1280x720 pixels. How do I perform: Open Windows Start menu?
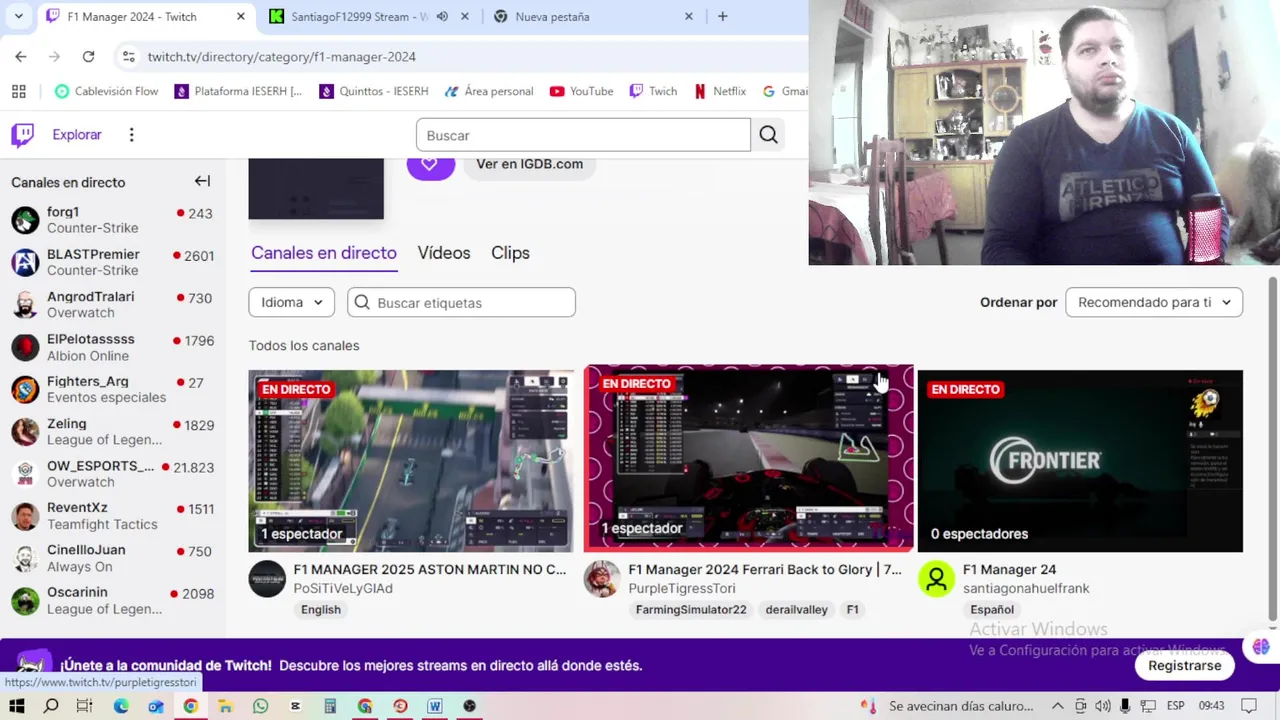(17, 706)
